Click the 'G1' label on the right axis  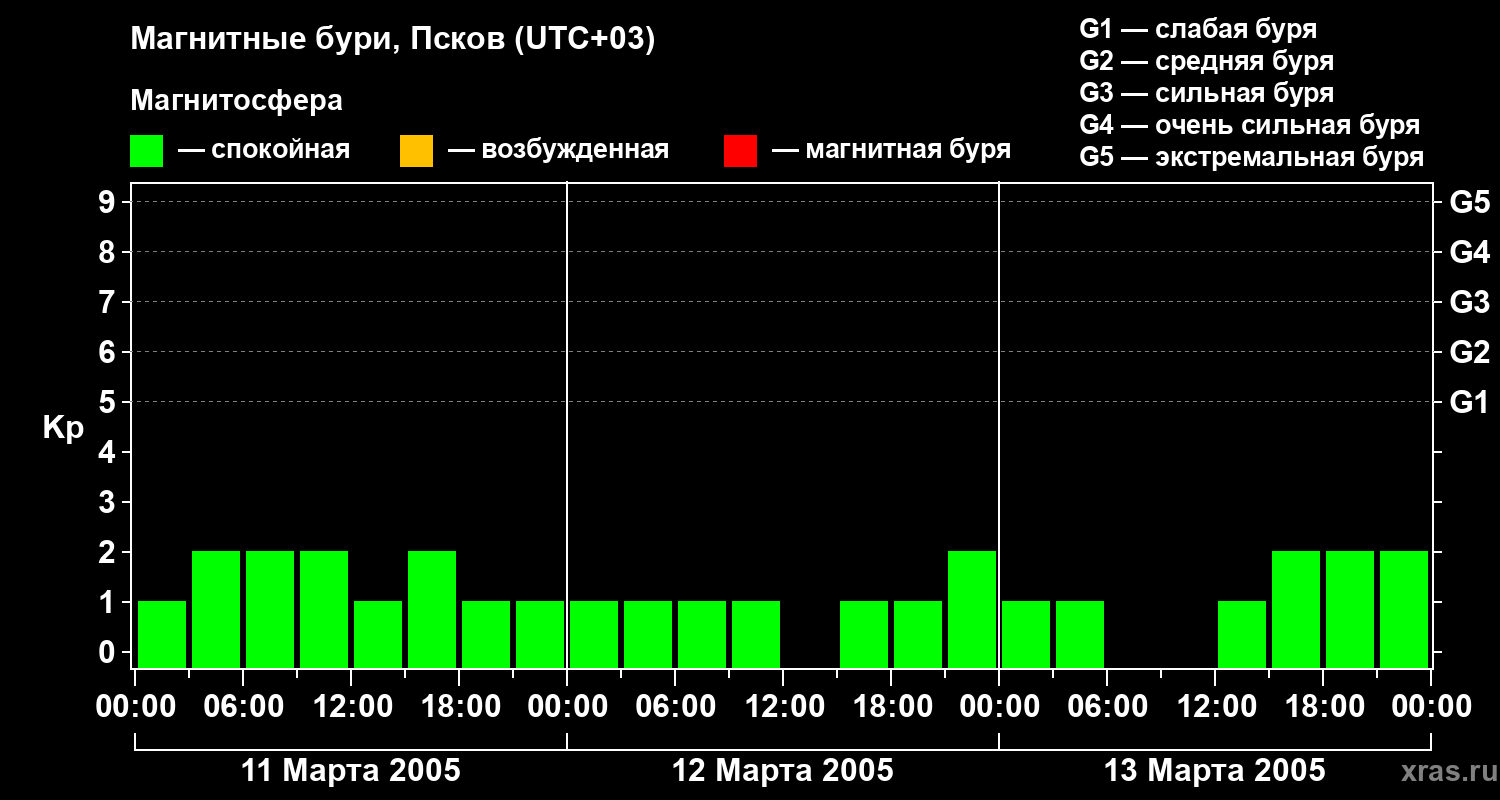click(1469, 402)
